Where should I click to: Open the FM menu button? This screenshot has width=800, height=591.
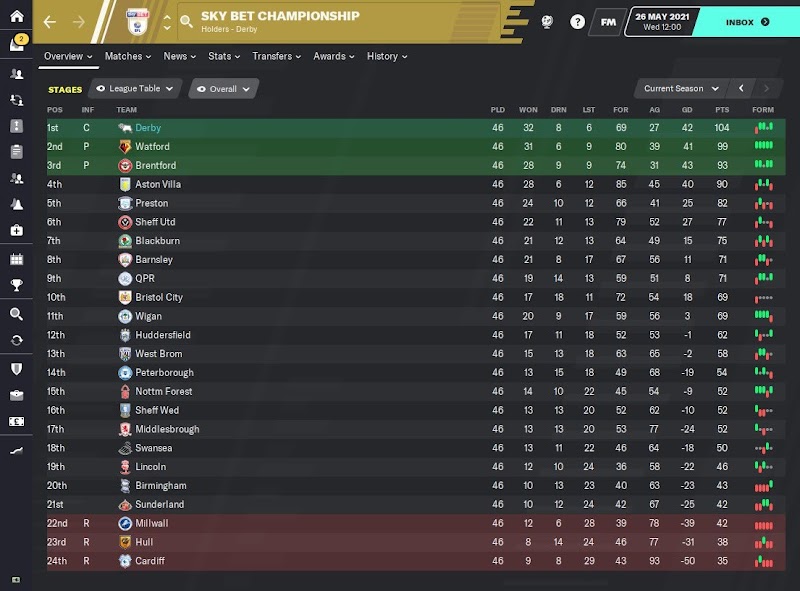coord(608,22)
